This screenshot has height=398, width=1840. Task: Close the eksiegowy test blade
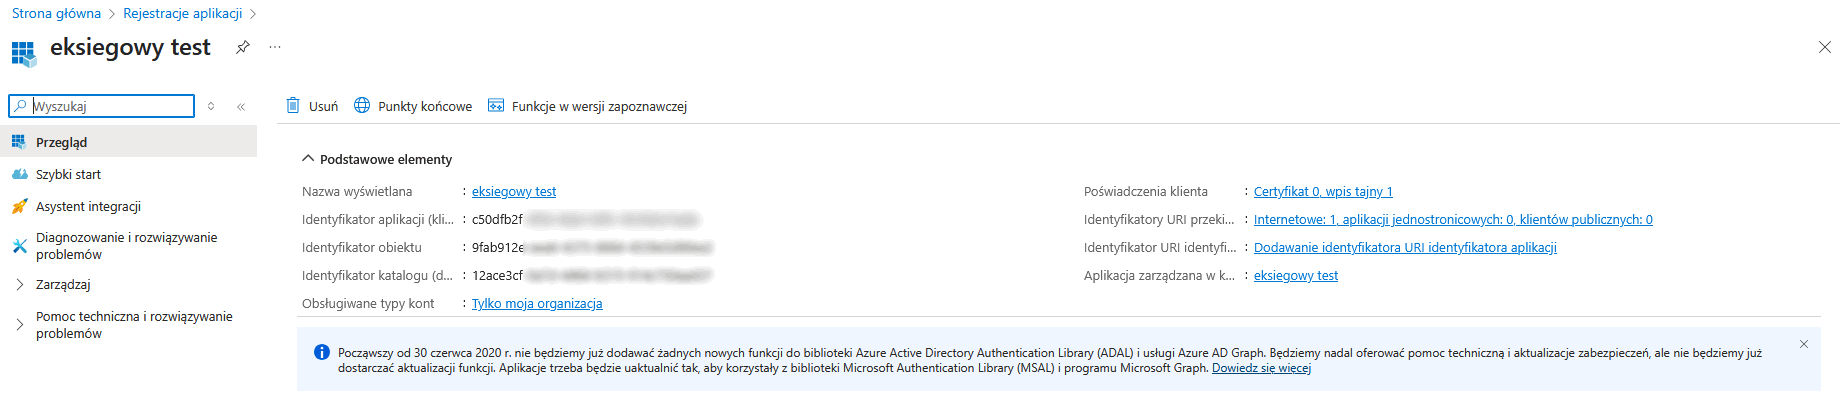pyautogui.click(x=1824, y=47)
